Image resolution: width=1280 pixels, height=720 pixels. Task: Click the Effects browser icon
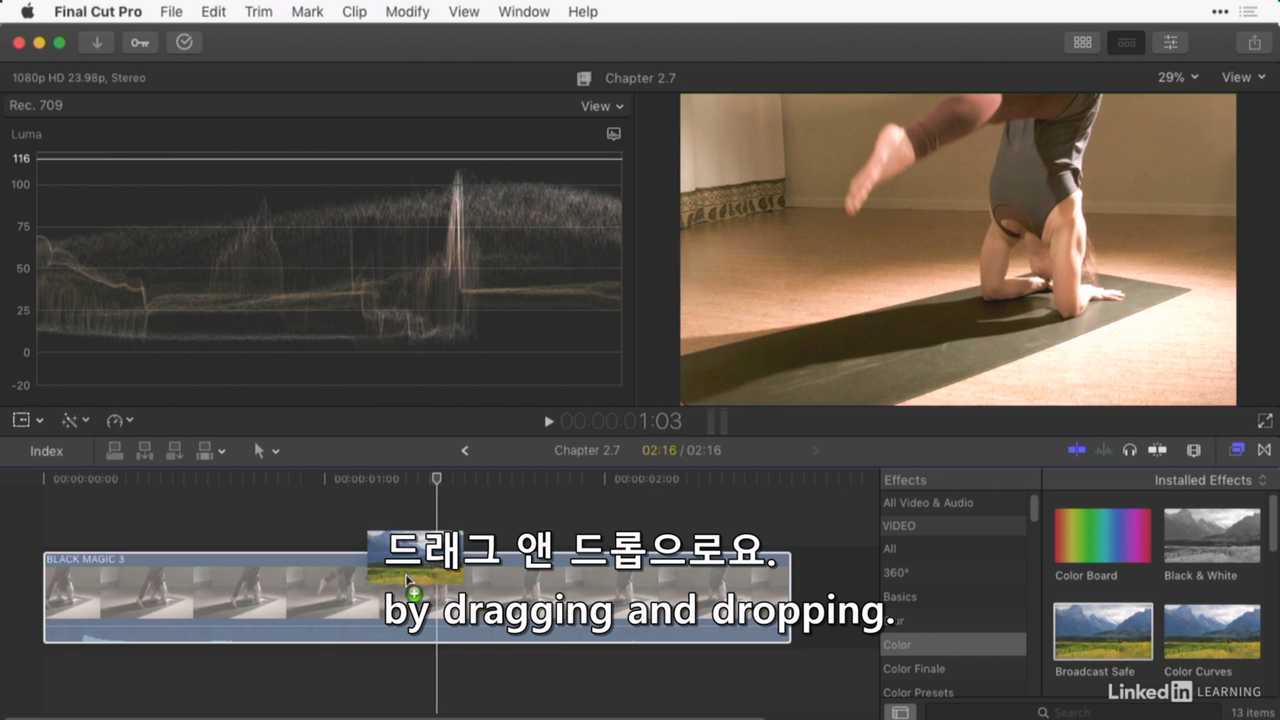(x=1237, y=450)
